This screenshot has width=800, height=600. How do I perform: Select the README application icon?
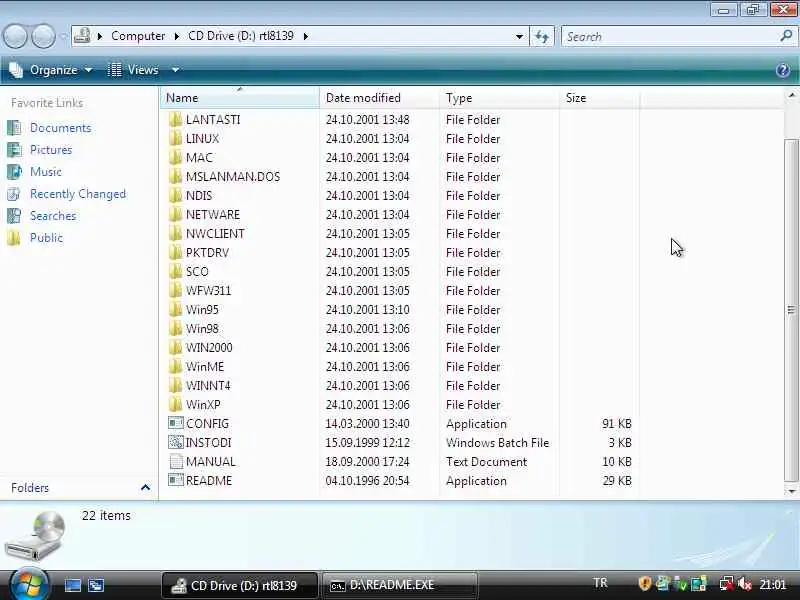[176, 480]
